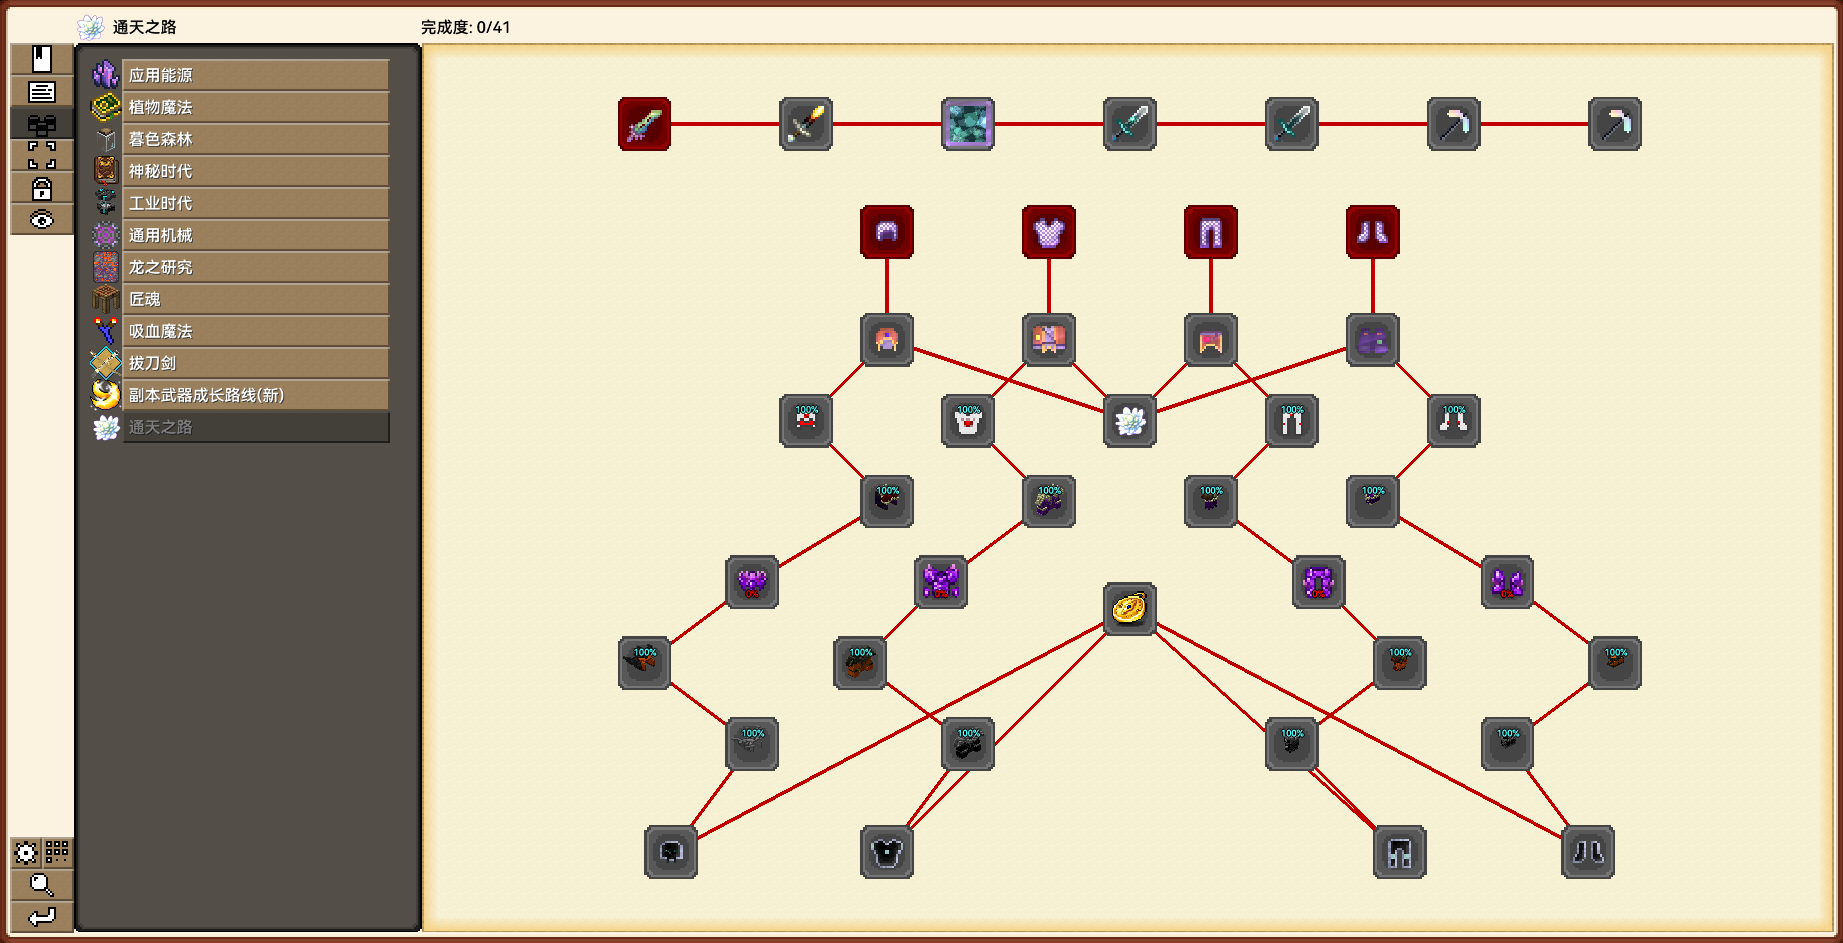This screenshot has width=1843, height=943.
Task: Toggle visibility with the eye icon
Action: (41, 220)
